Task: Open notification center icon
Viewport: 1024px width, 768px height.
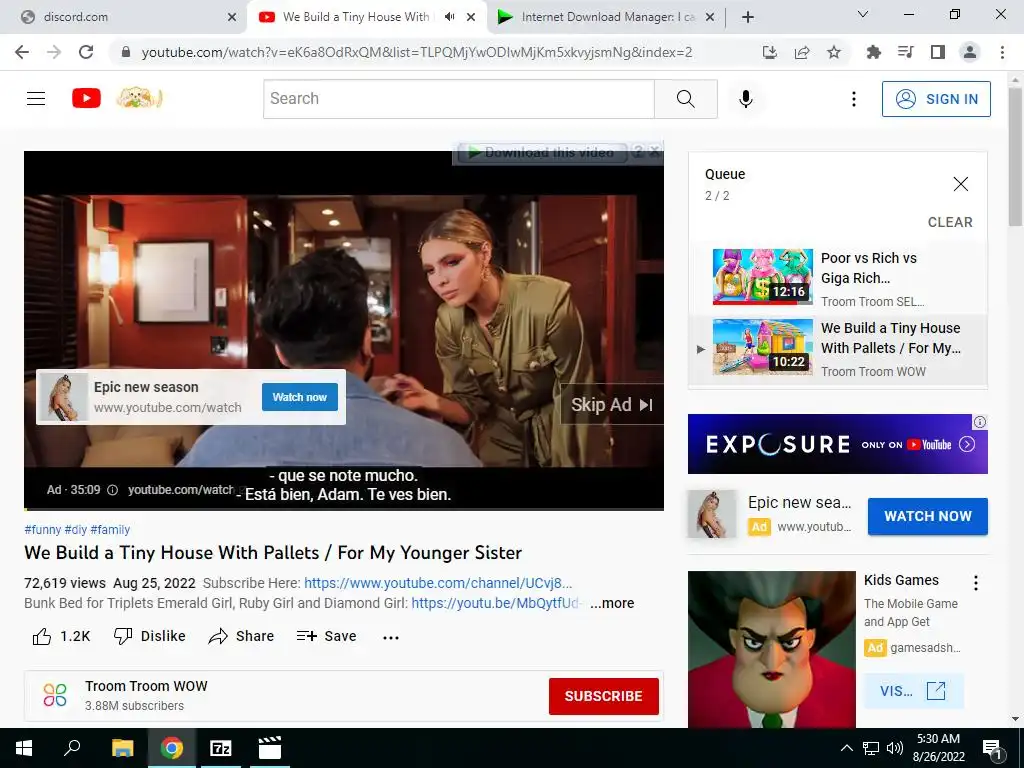Action: click(x=992, y=749)
